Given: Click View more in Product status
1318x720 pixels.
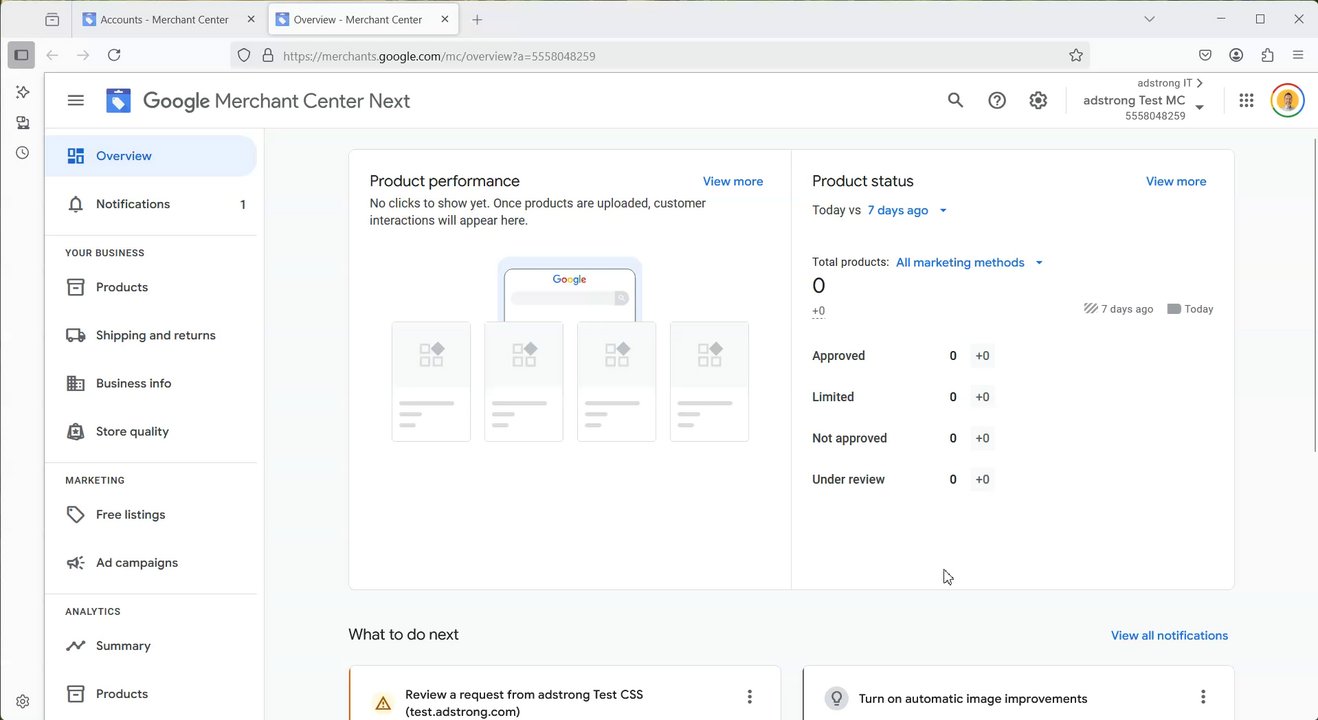Looking at the screenshot, I should coord(1175,181).
